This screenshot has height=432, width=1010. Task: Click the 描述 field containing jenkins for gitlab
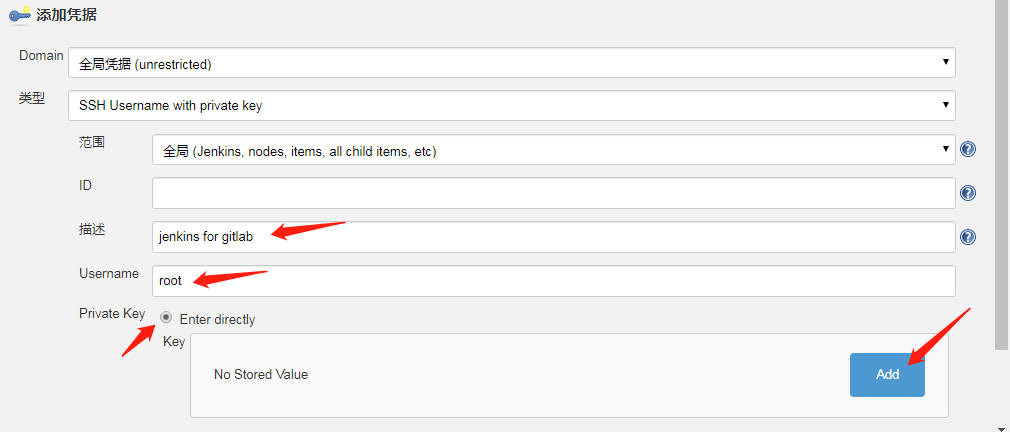(553, 237)
